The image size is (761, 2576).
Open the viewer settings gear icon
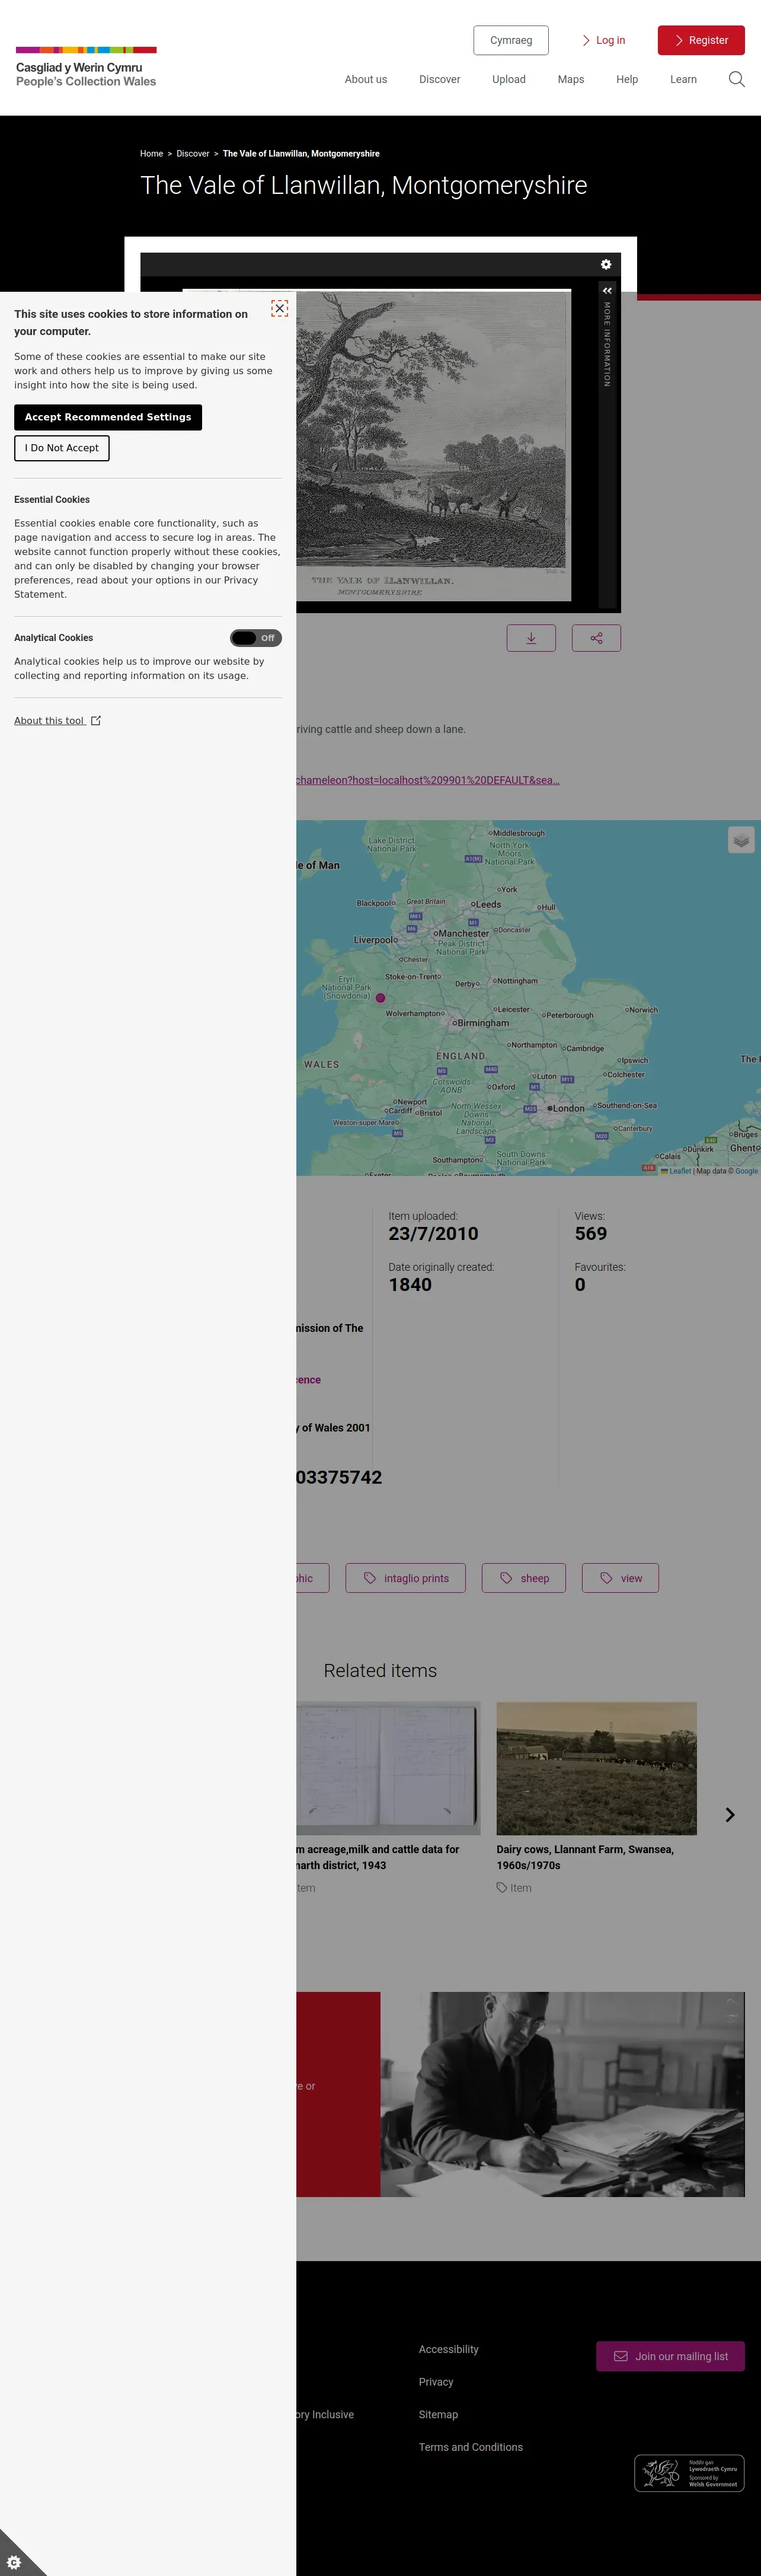pos(606,264)
